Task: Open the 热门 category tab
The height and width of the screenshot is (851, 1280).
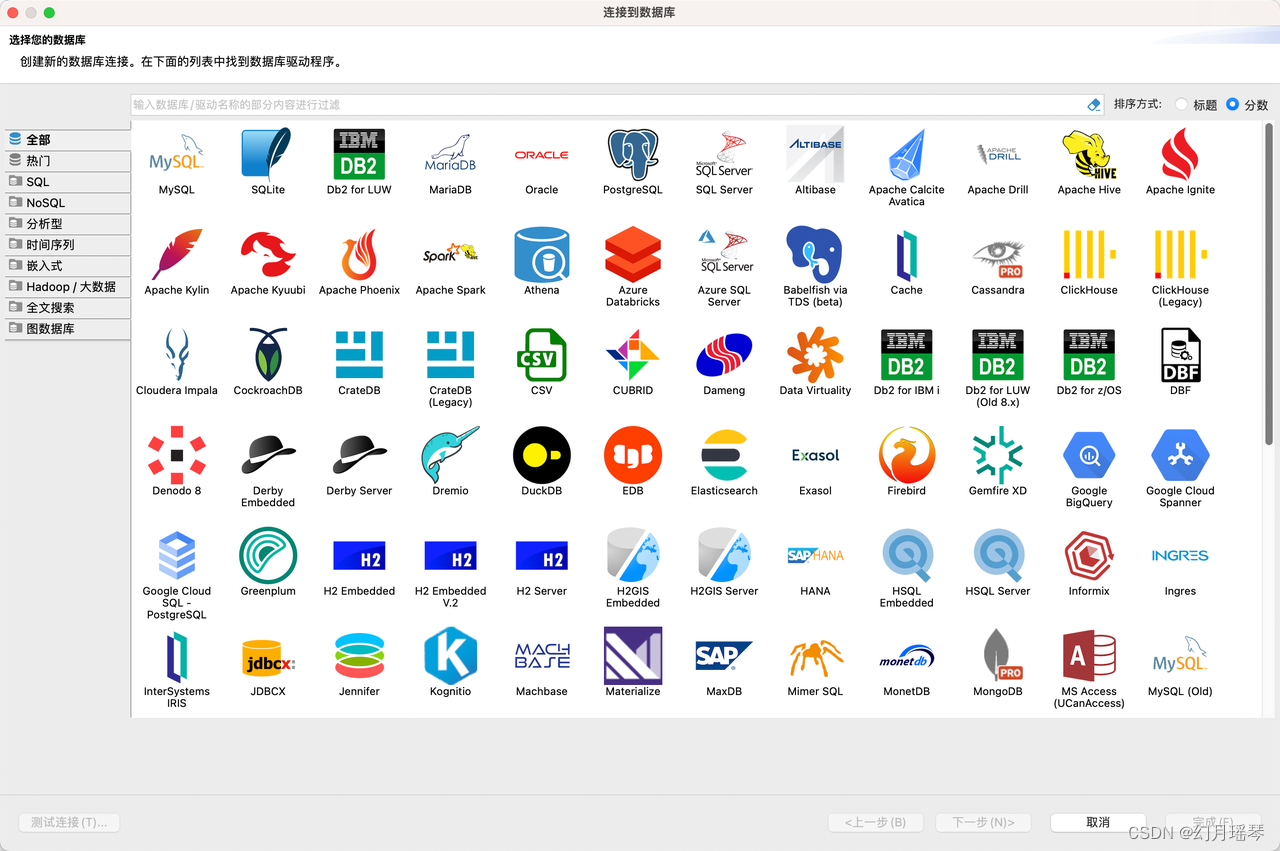Action: (67, 161)
